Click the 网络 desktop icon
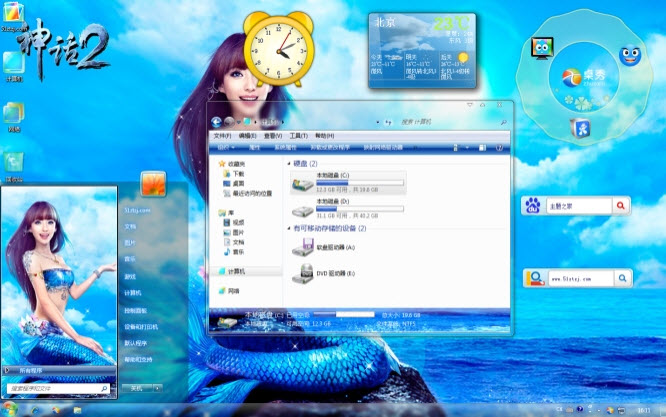The image size is (666, 417). 14,117
